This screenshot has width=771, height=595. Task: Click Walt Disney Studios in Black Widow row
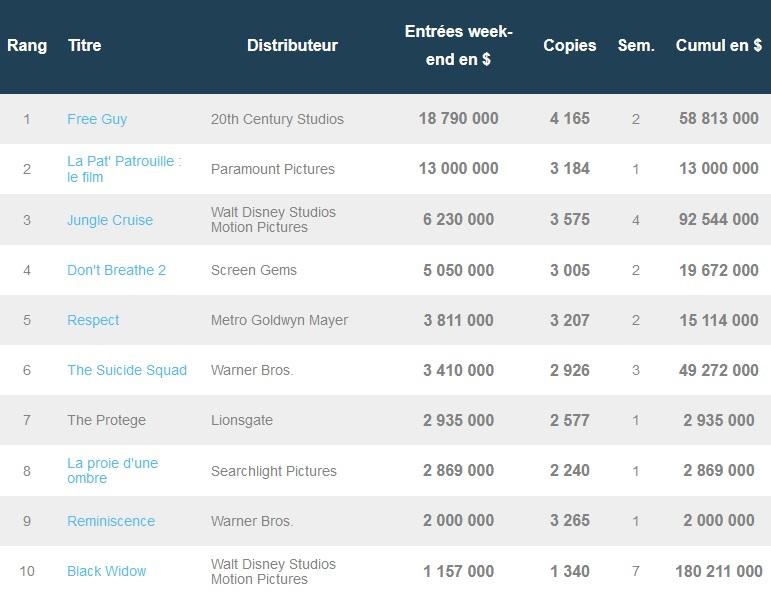273,571
